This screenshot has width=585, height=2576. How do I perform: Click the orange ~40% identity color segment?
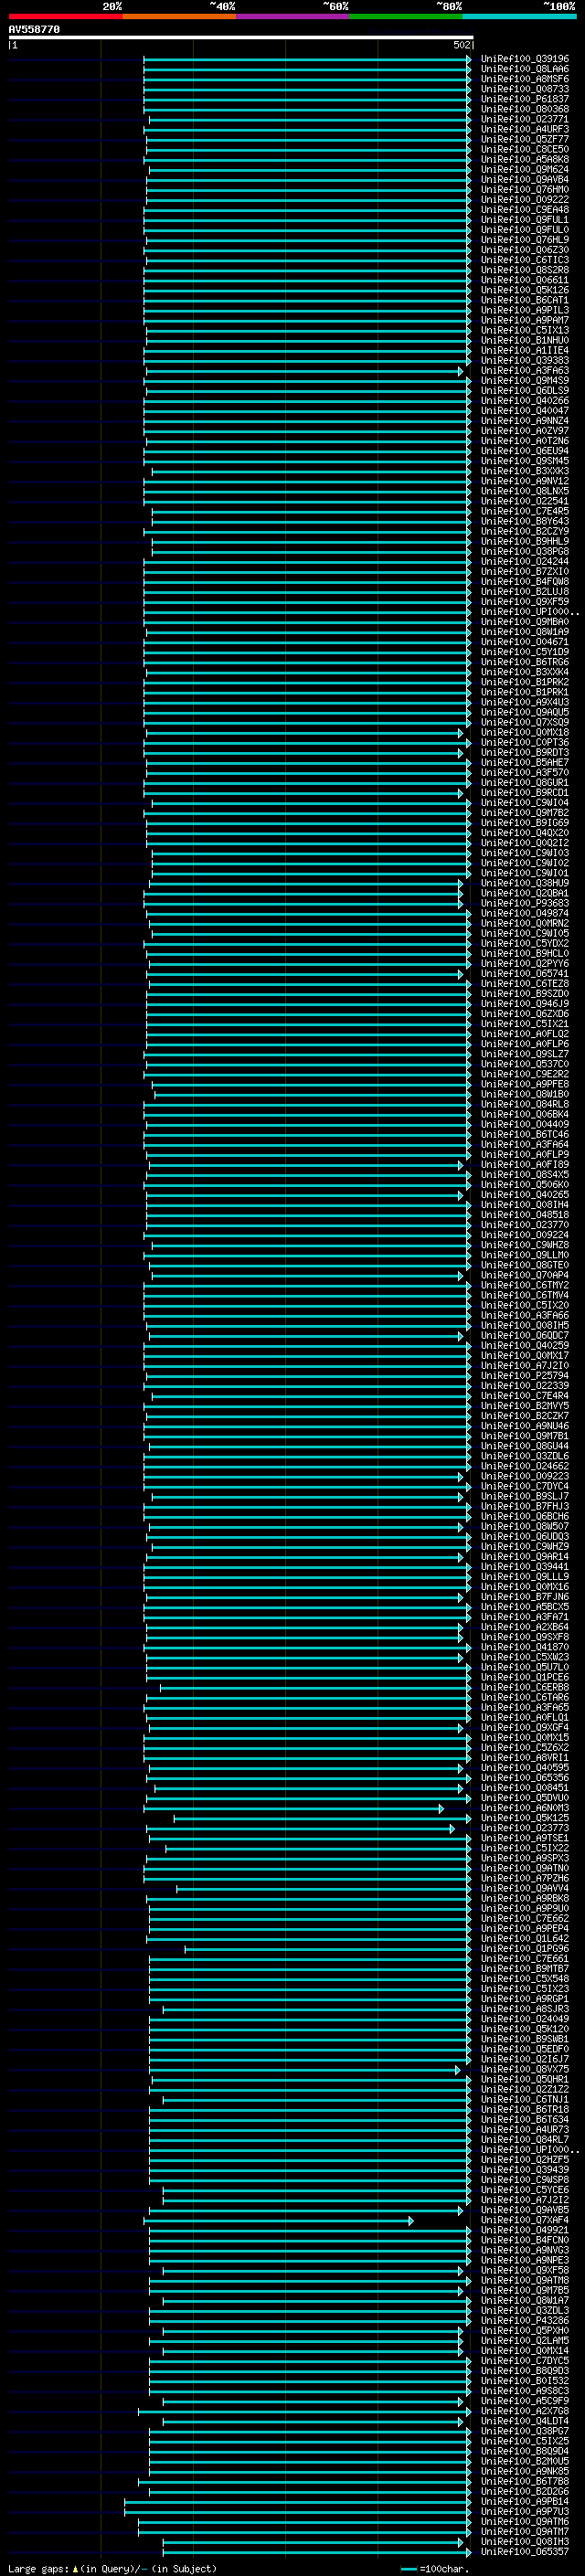(179, 17)
